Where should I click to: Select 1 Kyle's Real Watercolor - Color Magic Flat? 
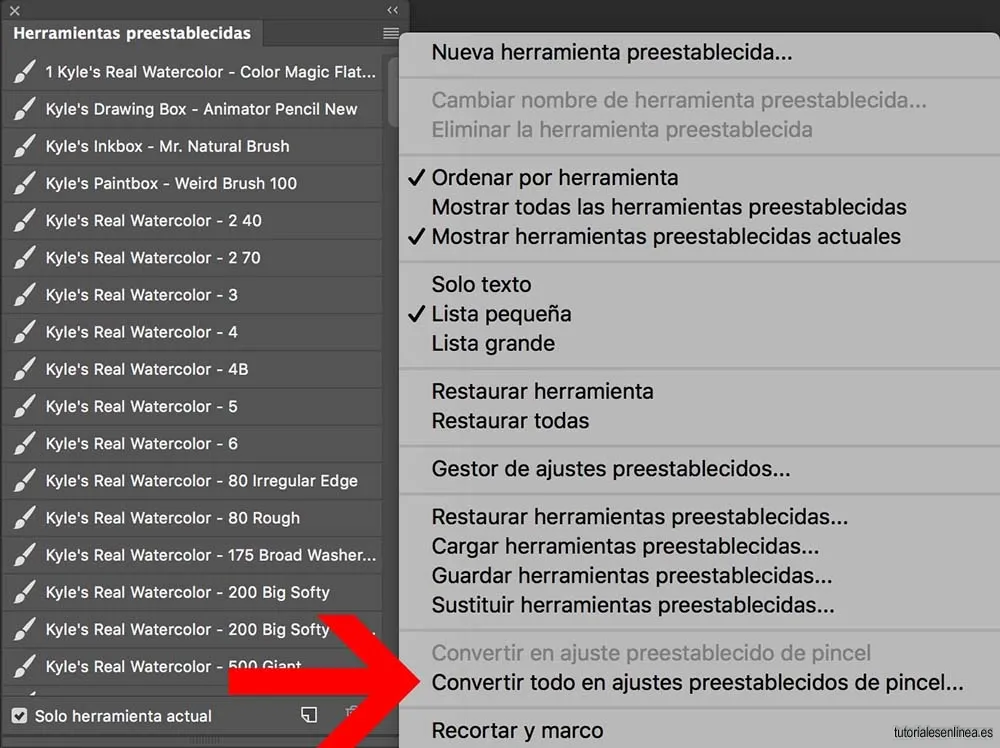tap(193, 71)
